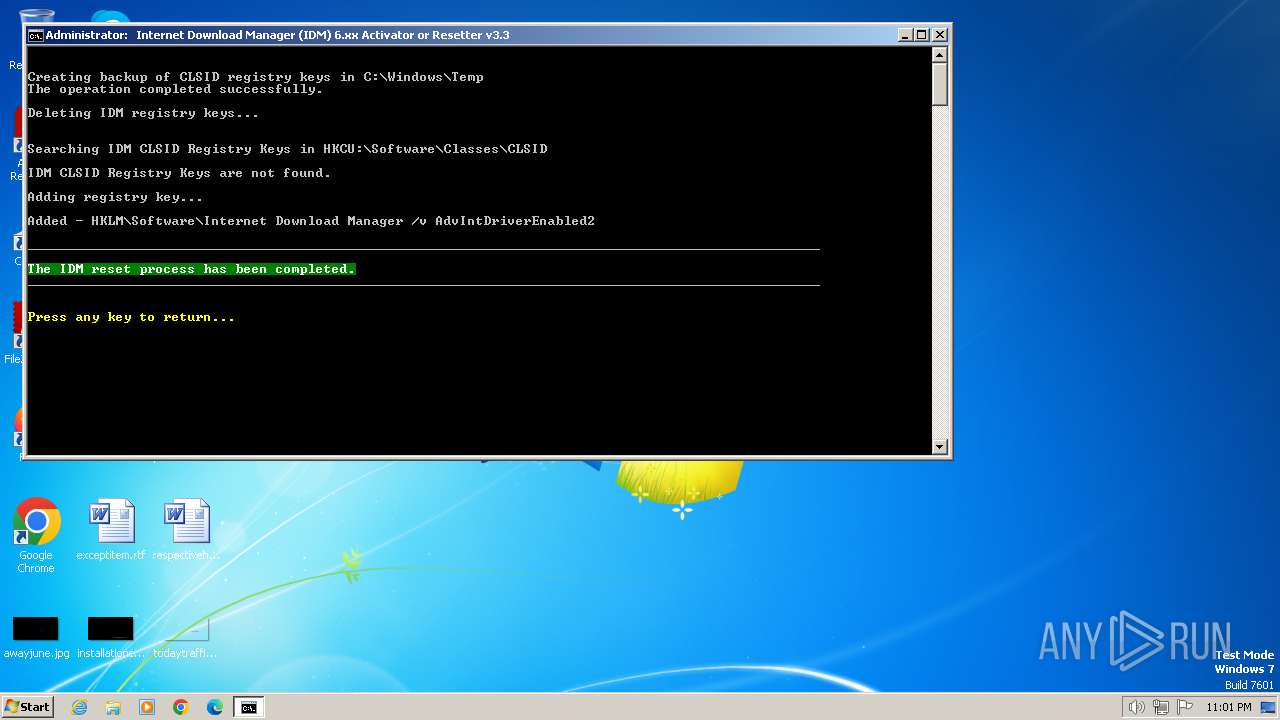The height and width of the screenshot is (720, 1280).
Task: Click 'The operation completed successfully.' line
Action: click(175, 89)
